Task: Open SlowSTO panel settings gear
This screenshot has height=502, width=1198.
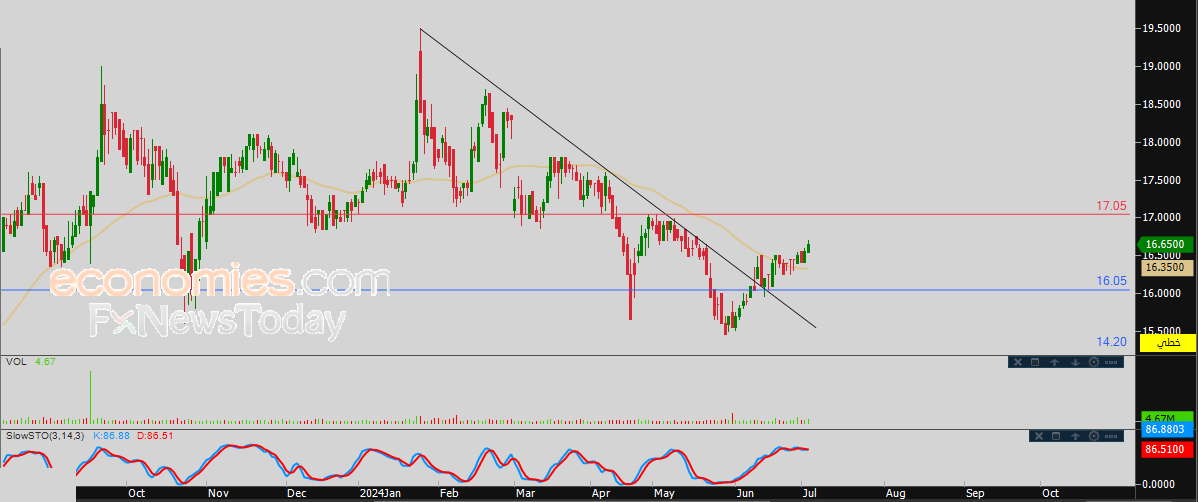Action: point(1095,436)
